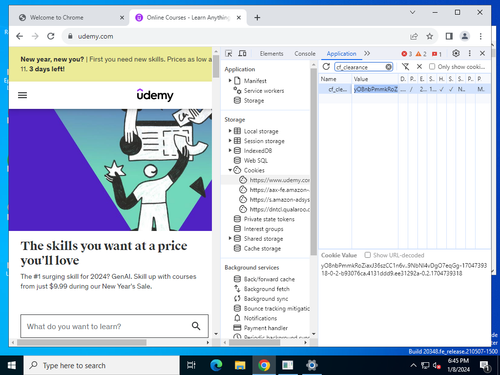This screenshot has width=500, height=375.
Task: Expand the IndexedDB node
Action: 230,150
